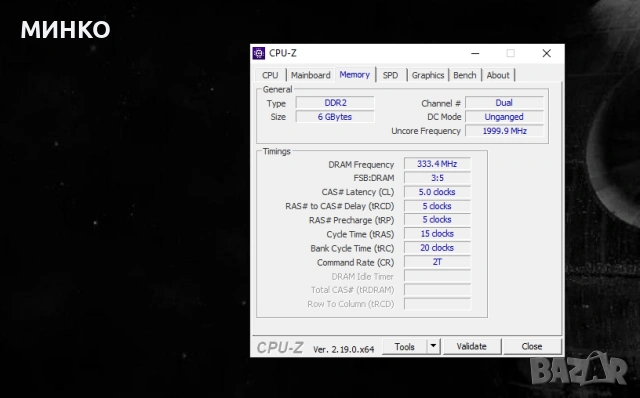Click the empty Row To Column field
Screen dimensions: 640x398
(437, 304)
